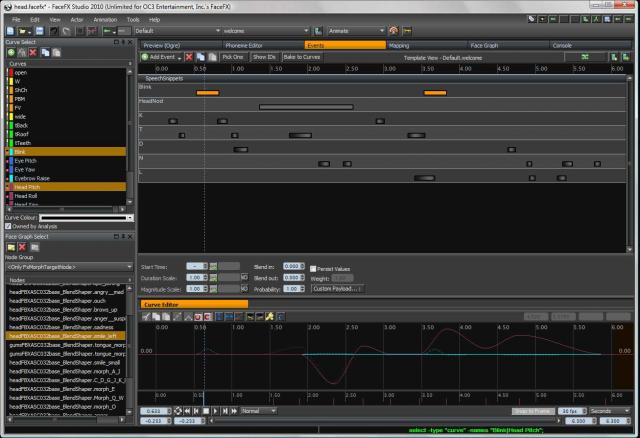Click the Custom Payload button
This screenshot has width=640, height=438.
pyautogui.click(x=337, y=289)
